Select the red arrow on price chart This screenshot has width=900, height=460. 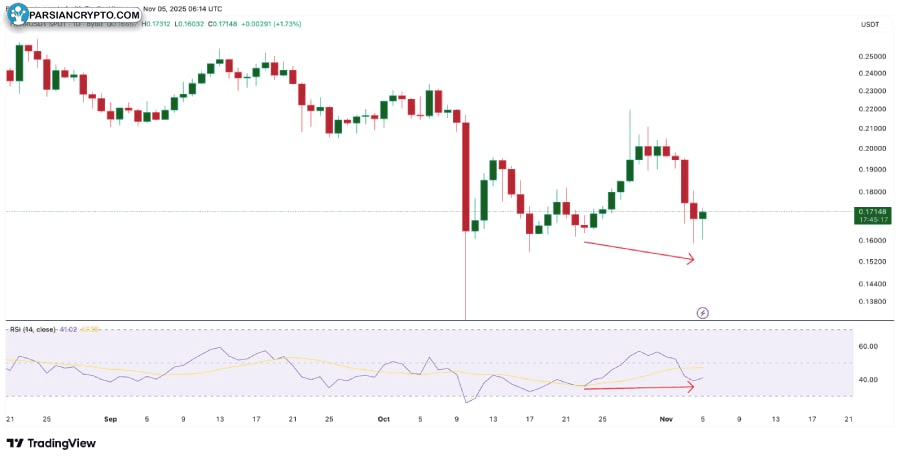638,251
